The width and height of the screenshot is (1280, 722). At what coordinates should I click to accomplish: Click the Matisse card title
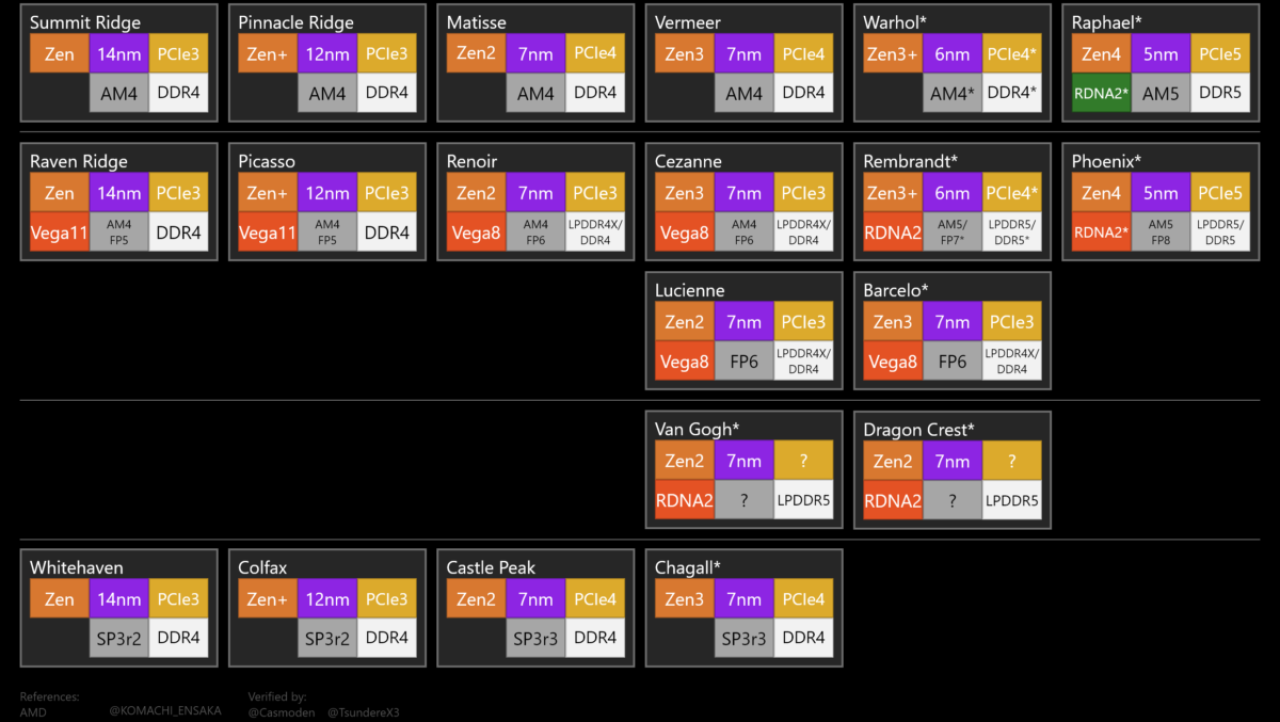pyautogui.click(x=476, y=22)
